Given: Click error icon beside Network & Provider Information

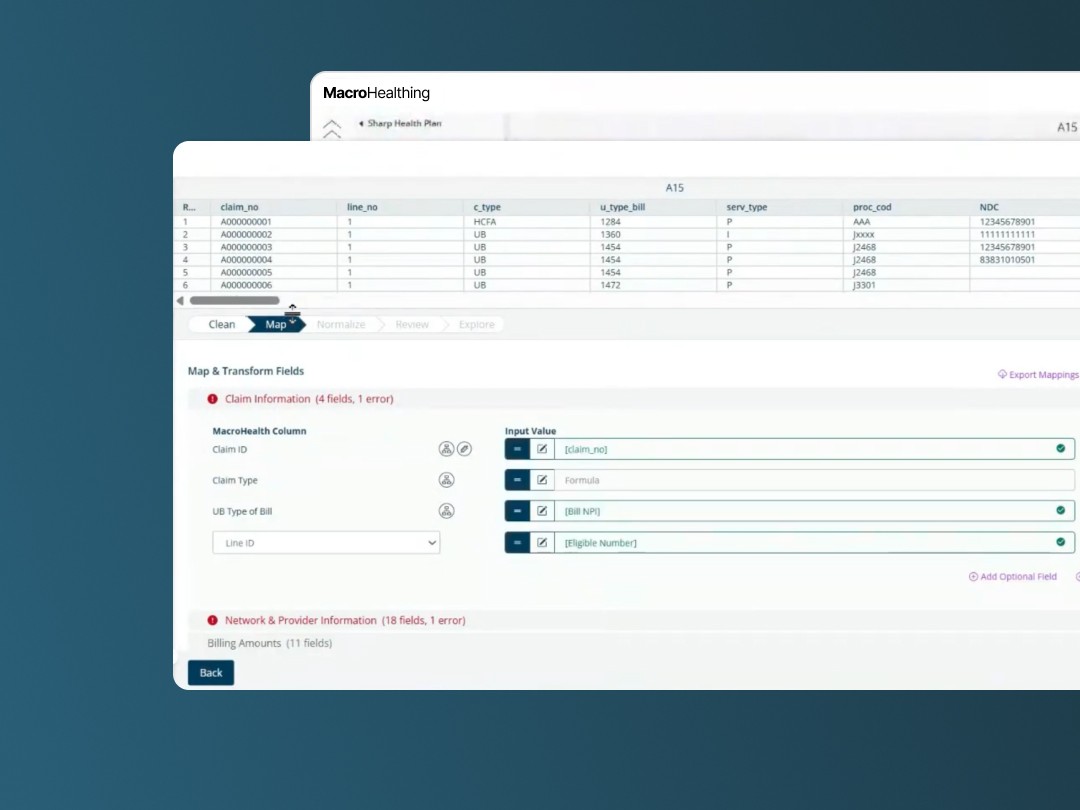Looking at the screenshot, I should (212, 620).
